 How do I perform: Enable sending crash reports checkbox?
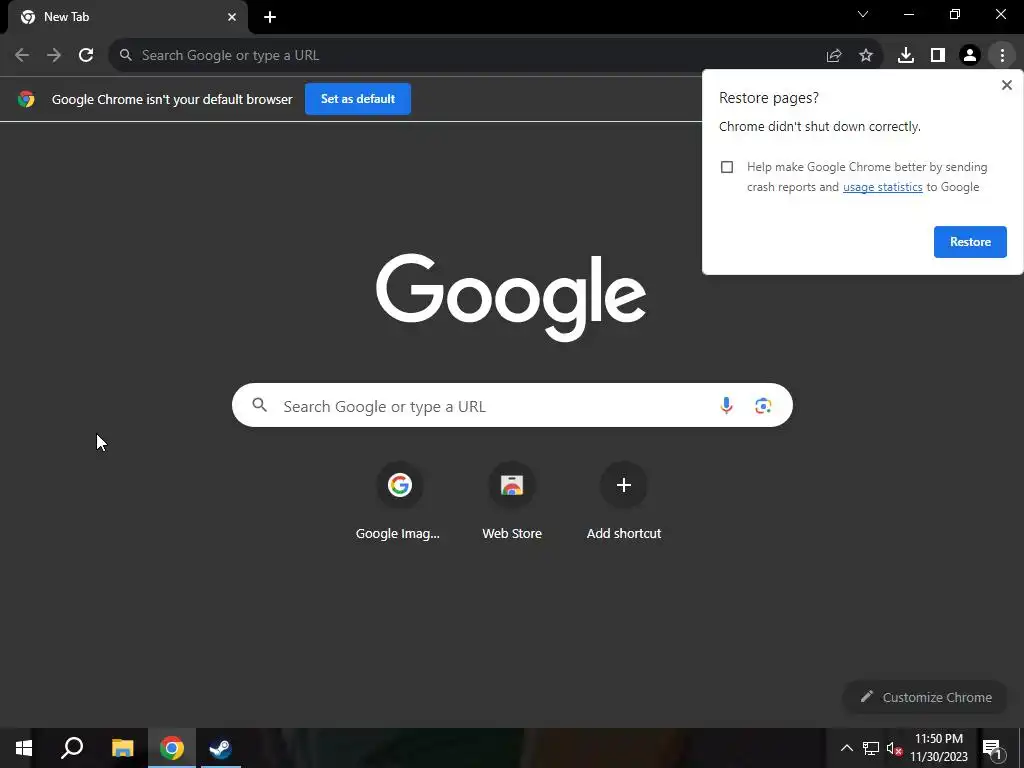pos(727,167)
